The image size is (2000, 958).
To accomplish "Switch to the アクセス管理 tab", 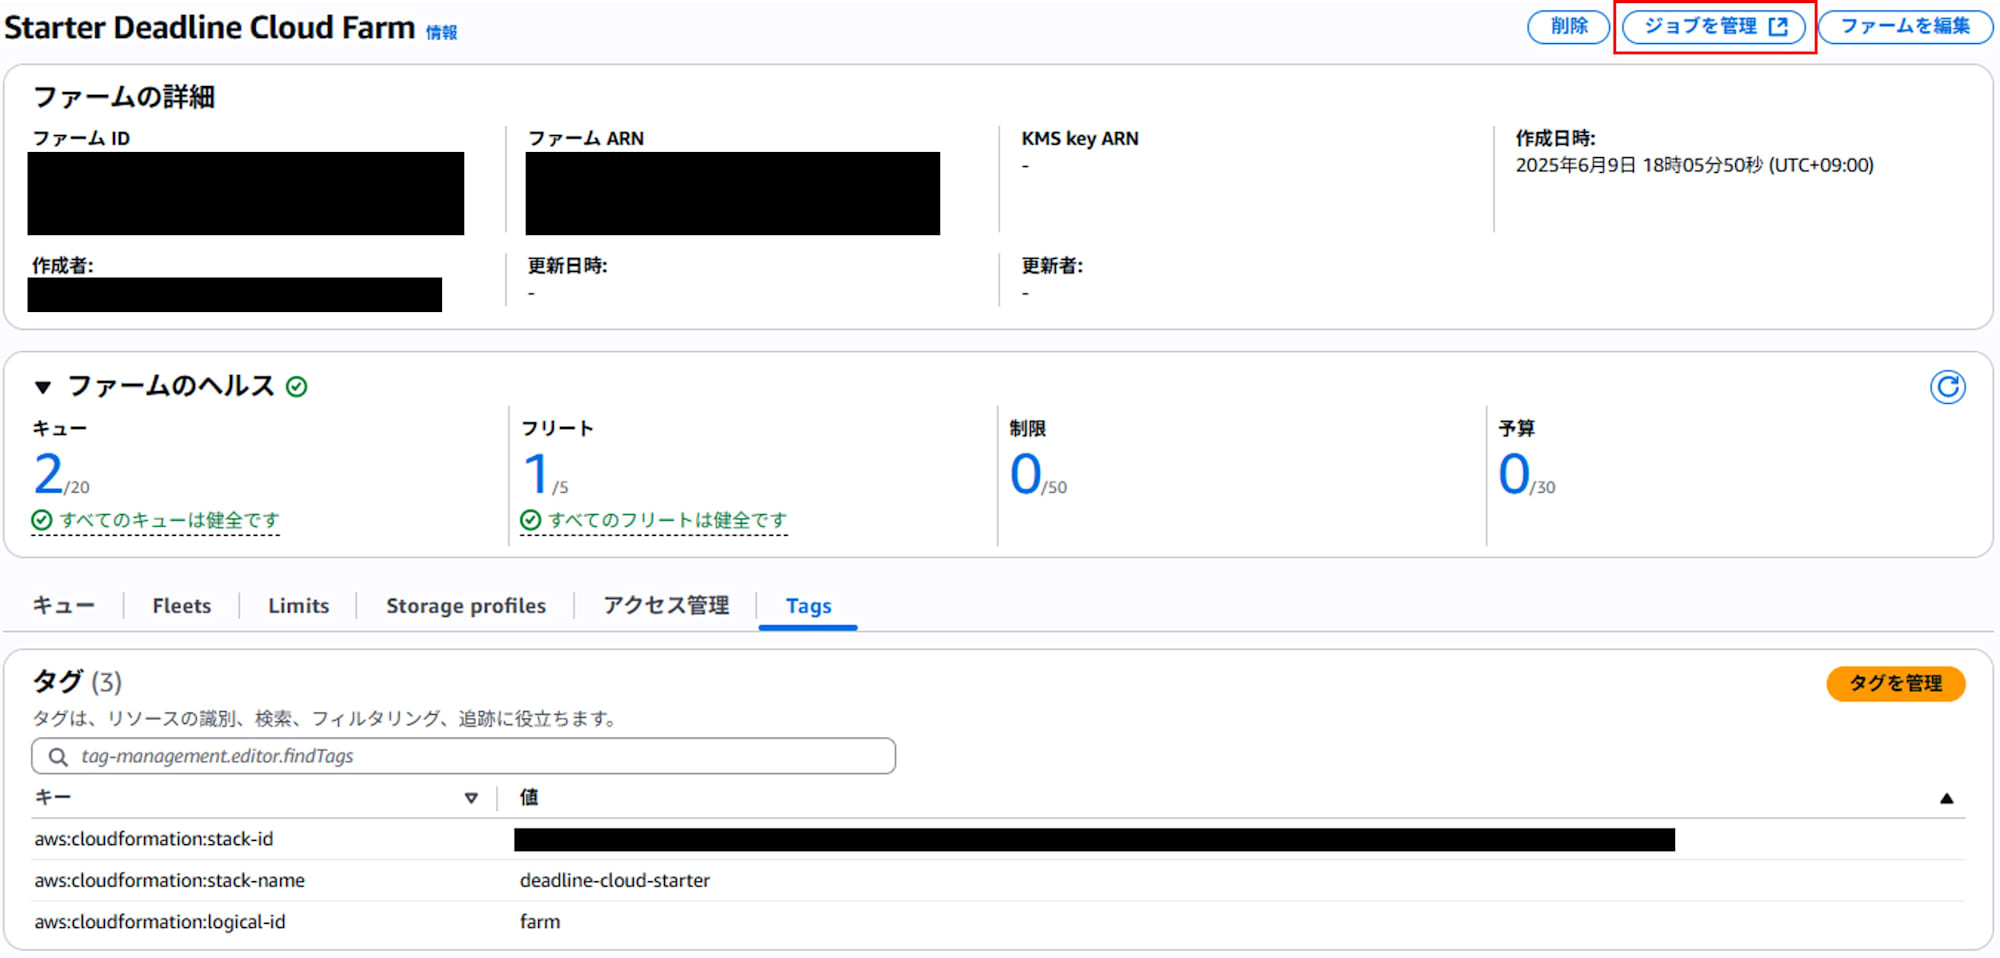I will 666,606.
